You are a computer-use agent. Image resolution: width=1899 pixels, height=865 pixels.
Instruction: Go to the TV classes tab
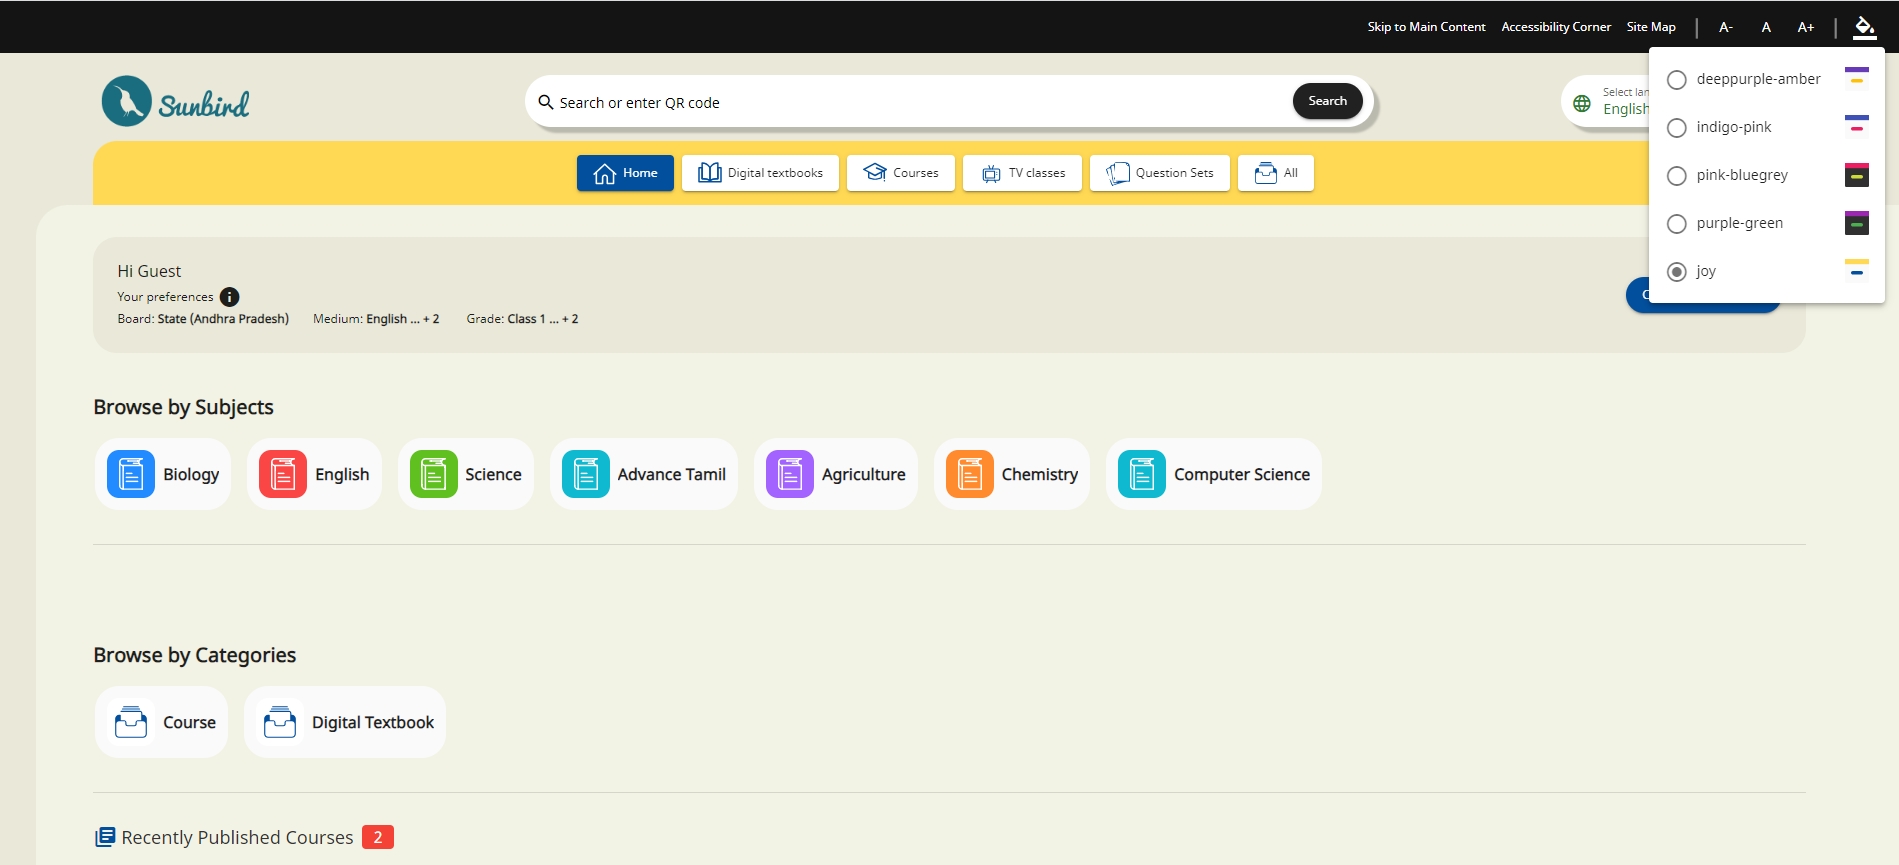[1022, 173]
